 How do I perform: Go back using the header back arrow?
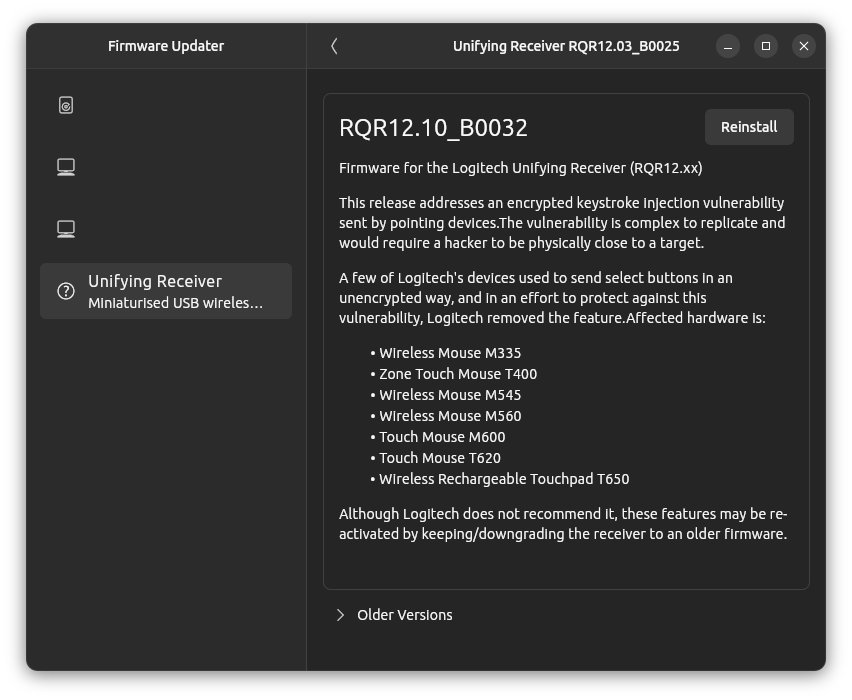334,46
